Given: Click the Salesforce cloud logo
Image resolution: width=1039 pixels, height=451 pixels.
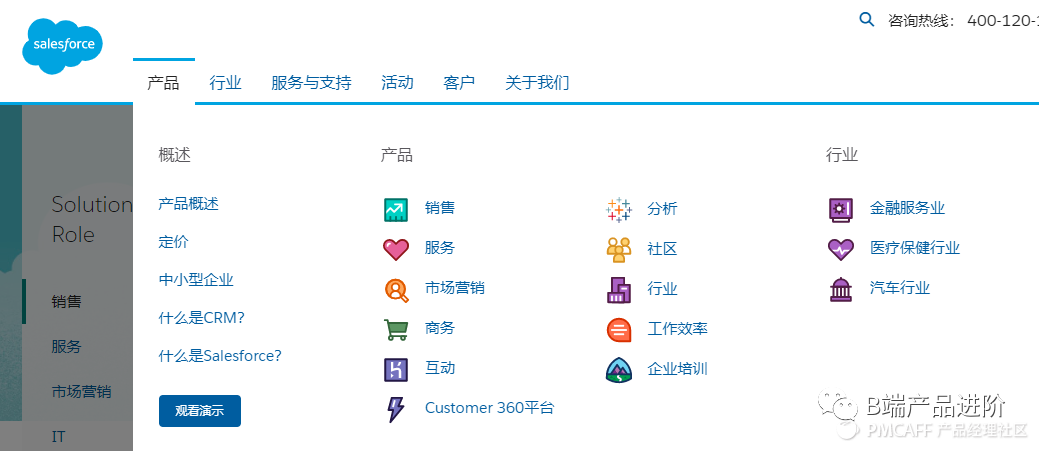Looking at the screenshot, I should 63,46.
